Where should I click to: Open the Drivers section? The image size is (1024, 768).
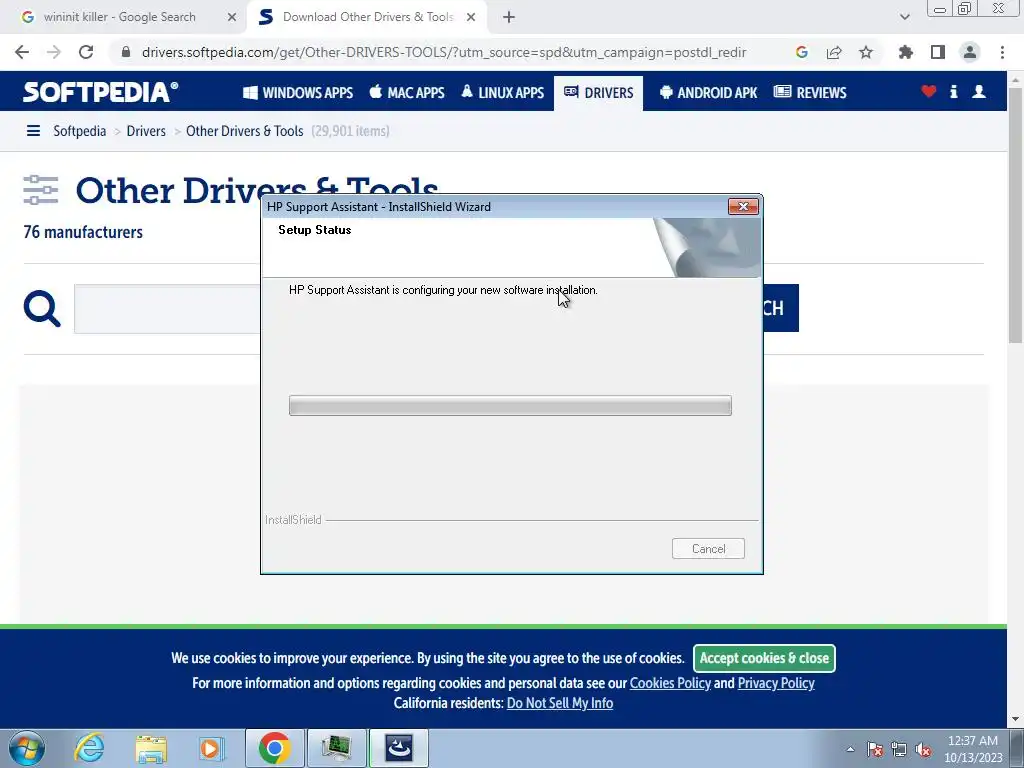598,93
